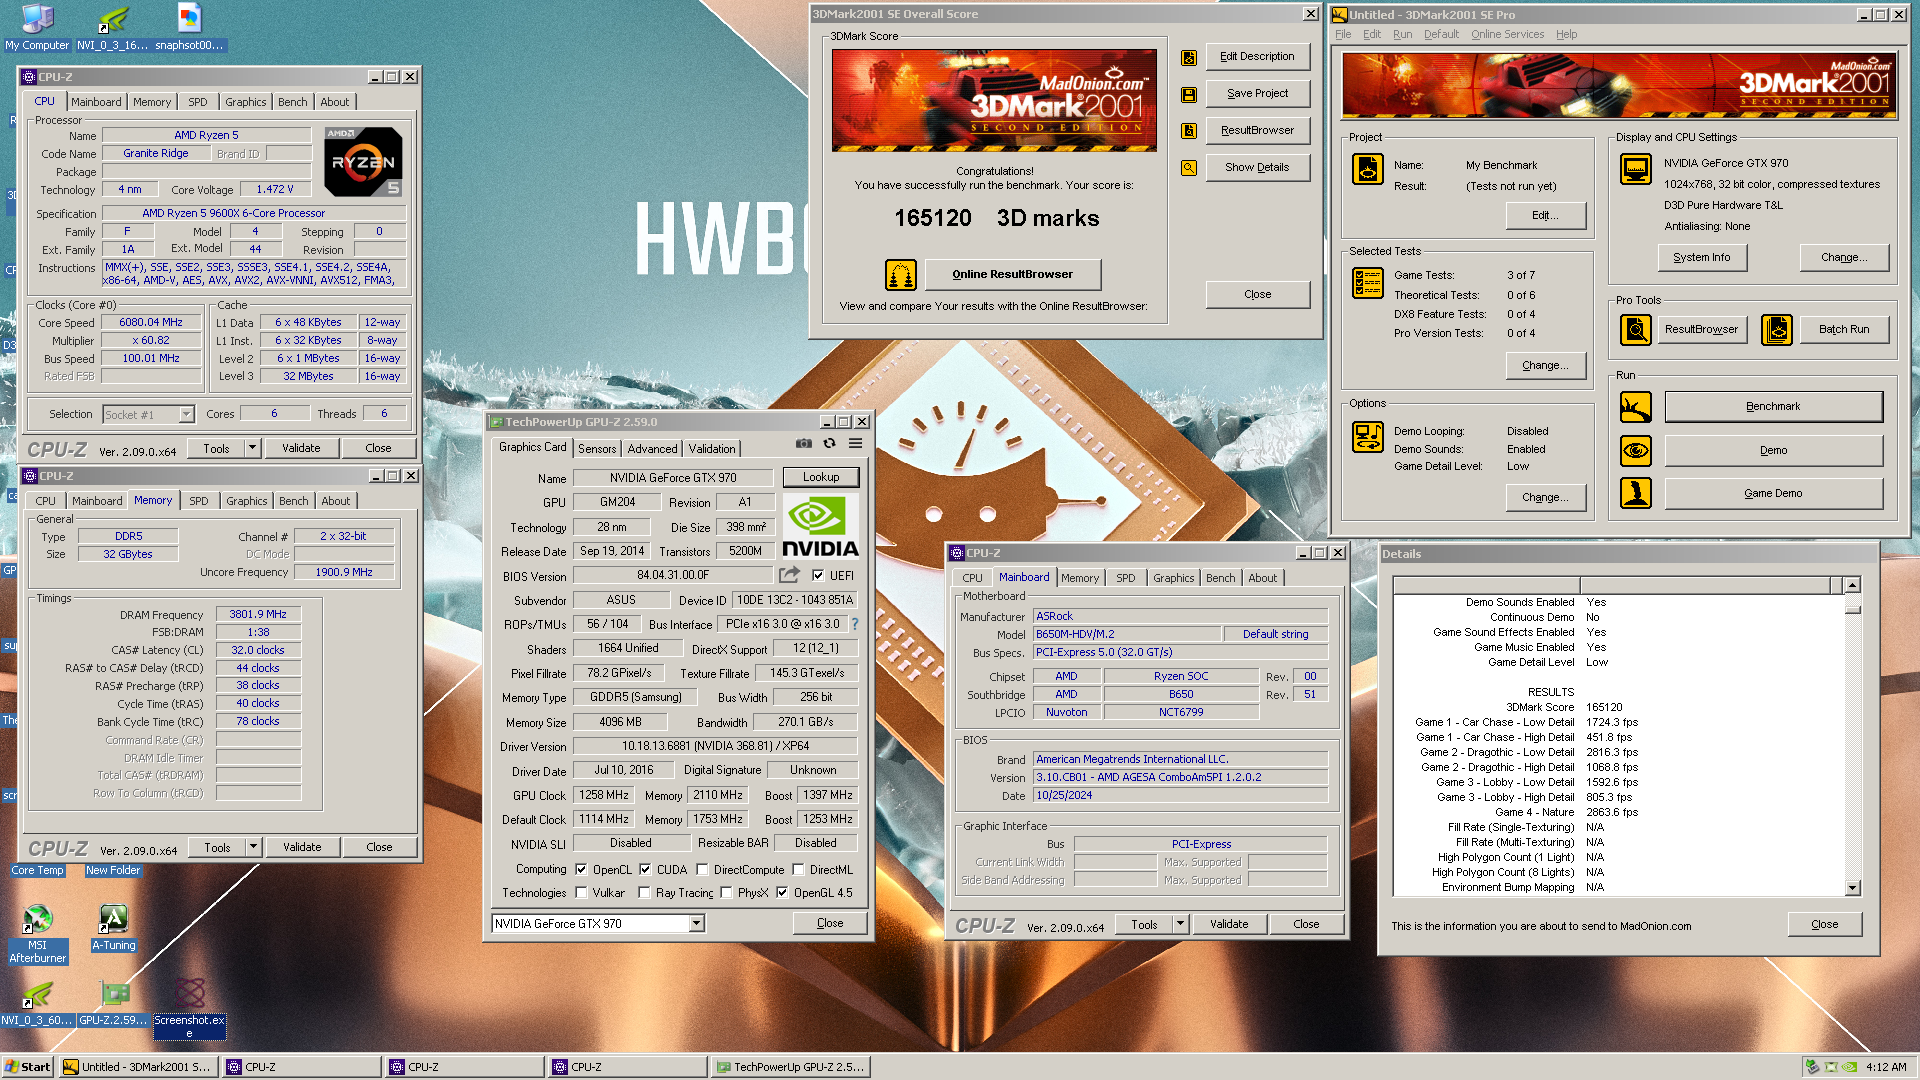1920x1080 pixels.
Task: Open GPU-Z.2.59 desktop icon
Action: click(x=114, y=1002)
